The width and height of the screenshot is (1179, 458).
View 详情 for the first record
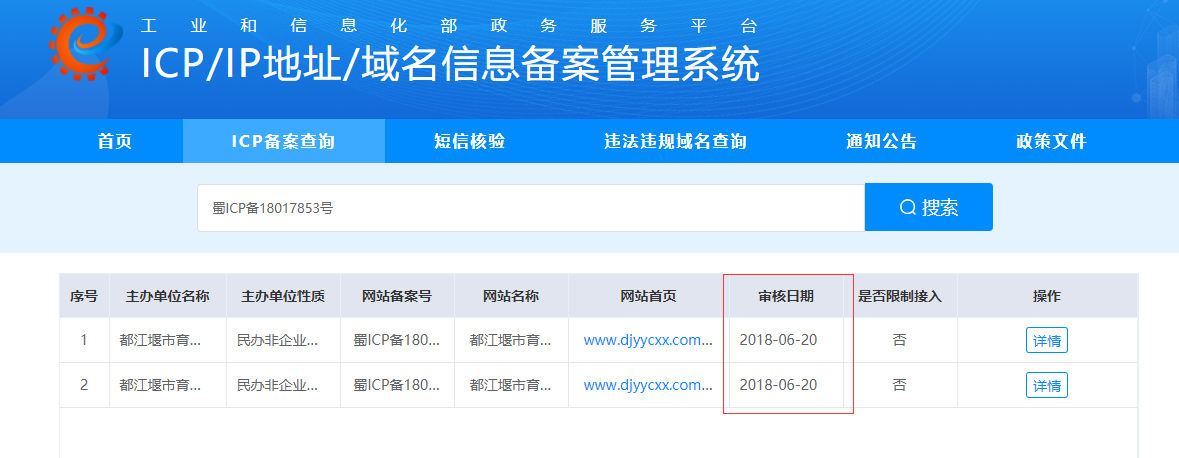[x=1046, y=341]
